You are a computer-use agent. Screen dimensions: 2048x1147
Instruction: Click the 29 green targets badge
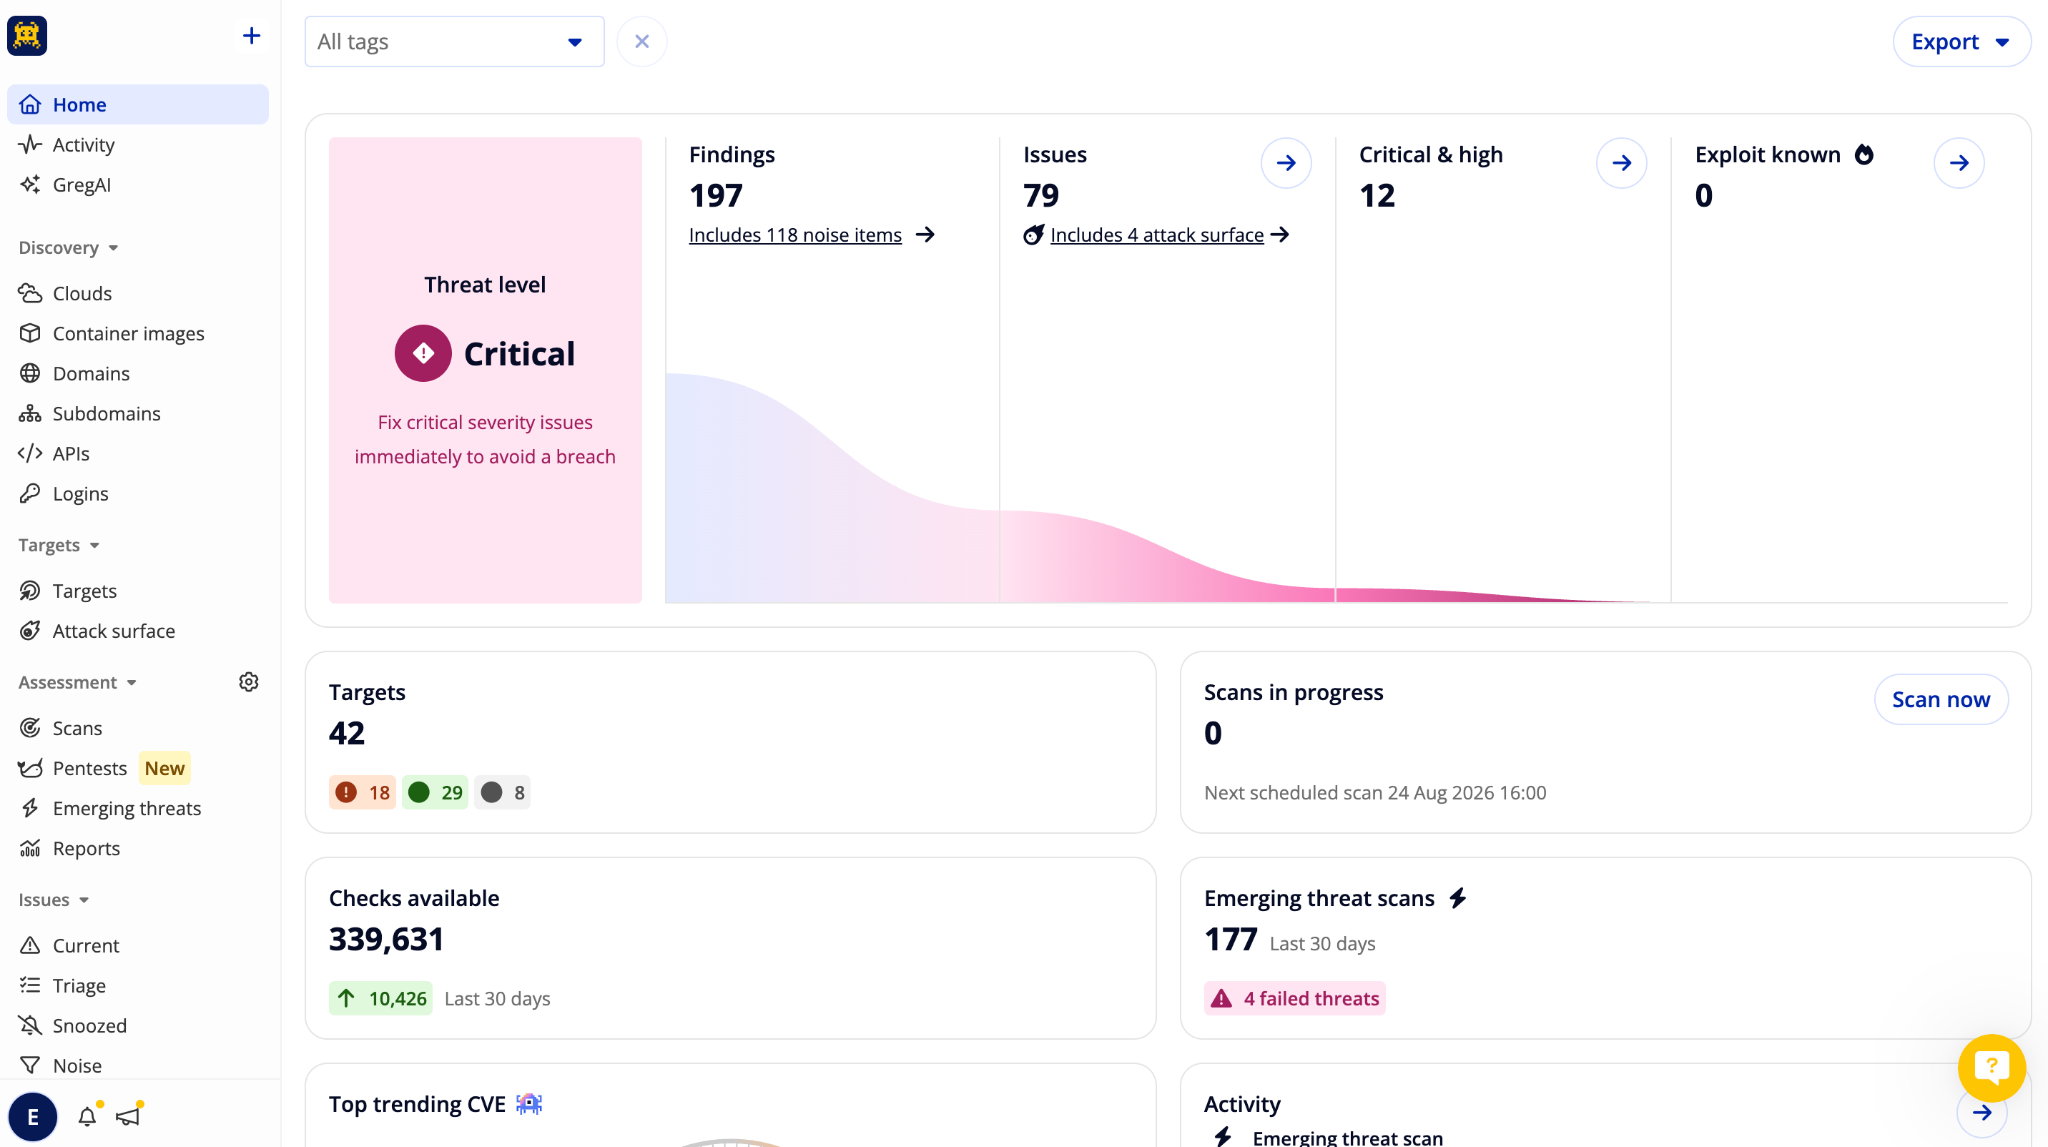click(x=435, y=792)
